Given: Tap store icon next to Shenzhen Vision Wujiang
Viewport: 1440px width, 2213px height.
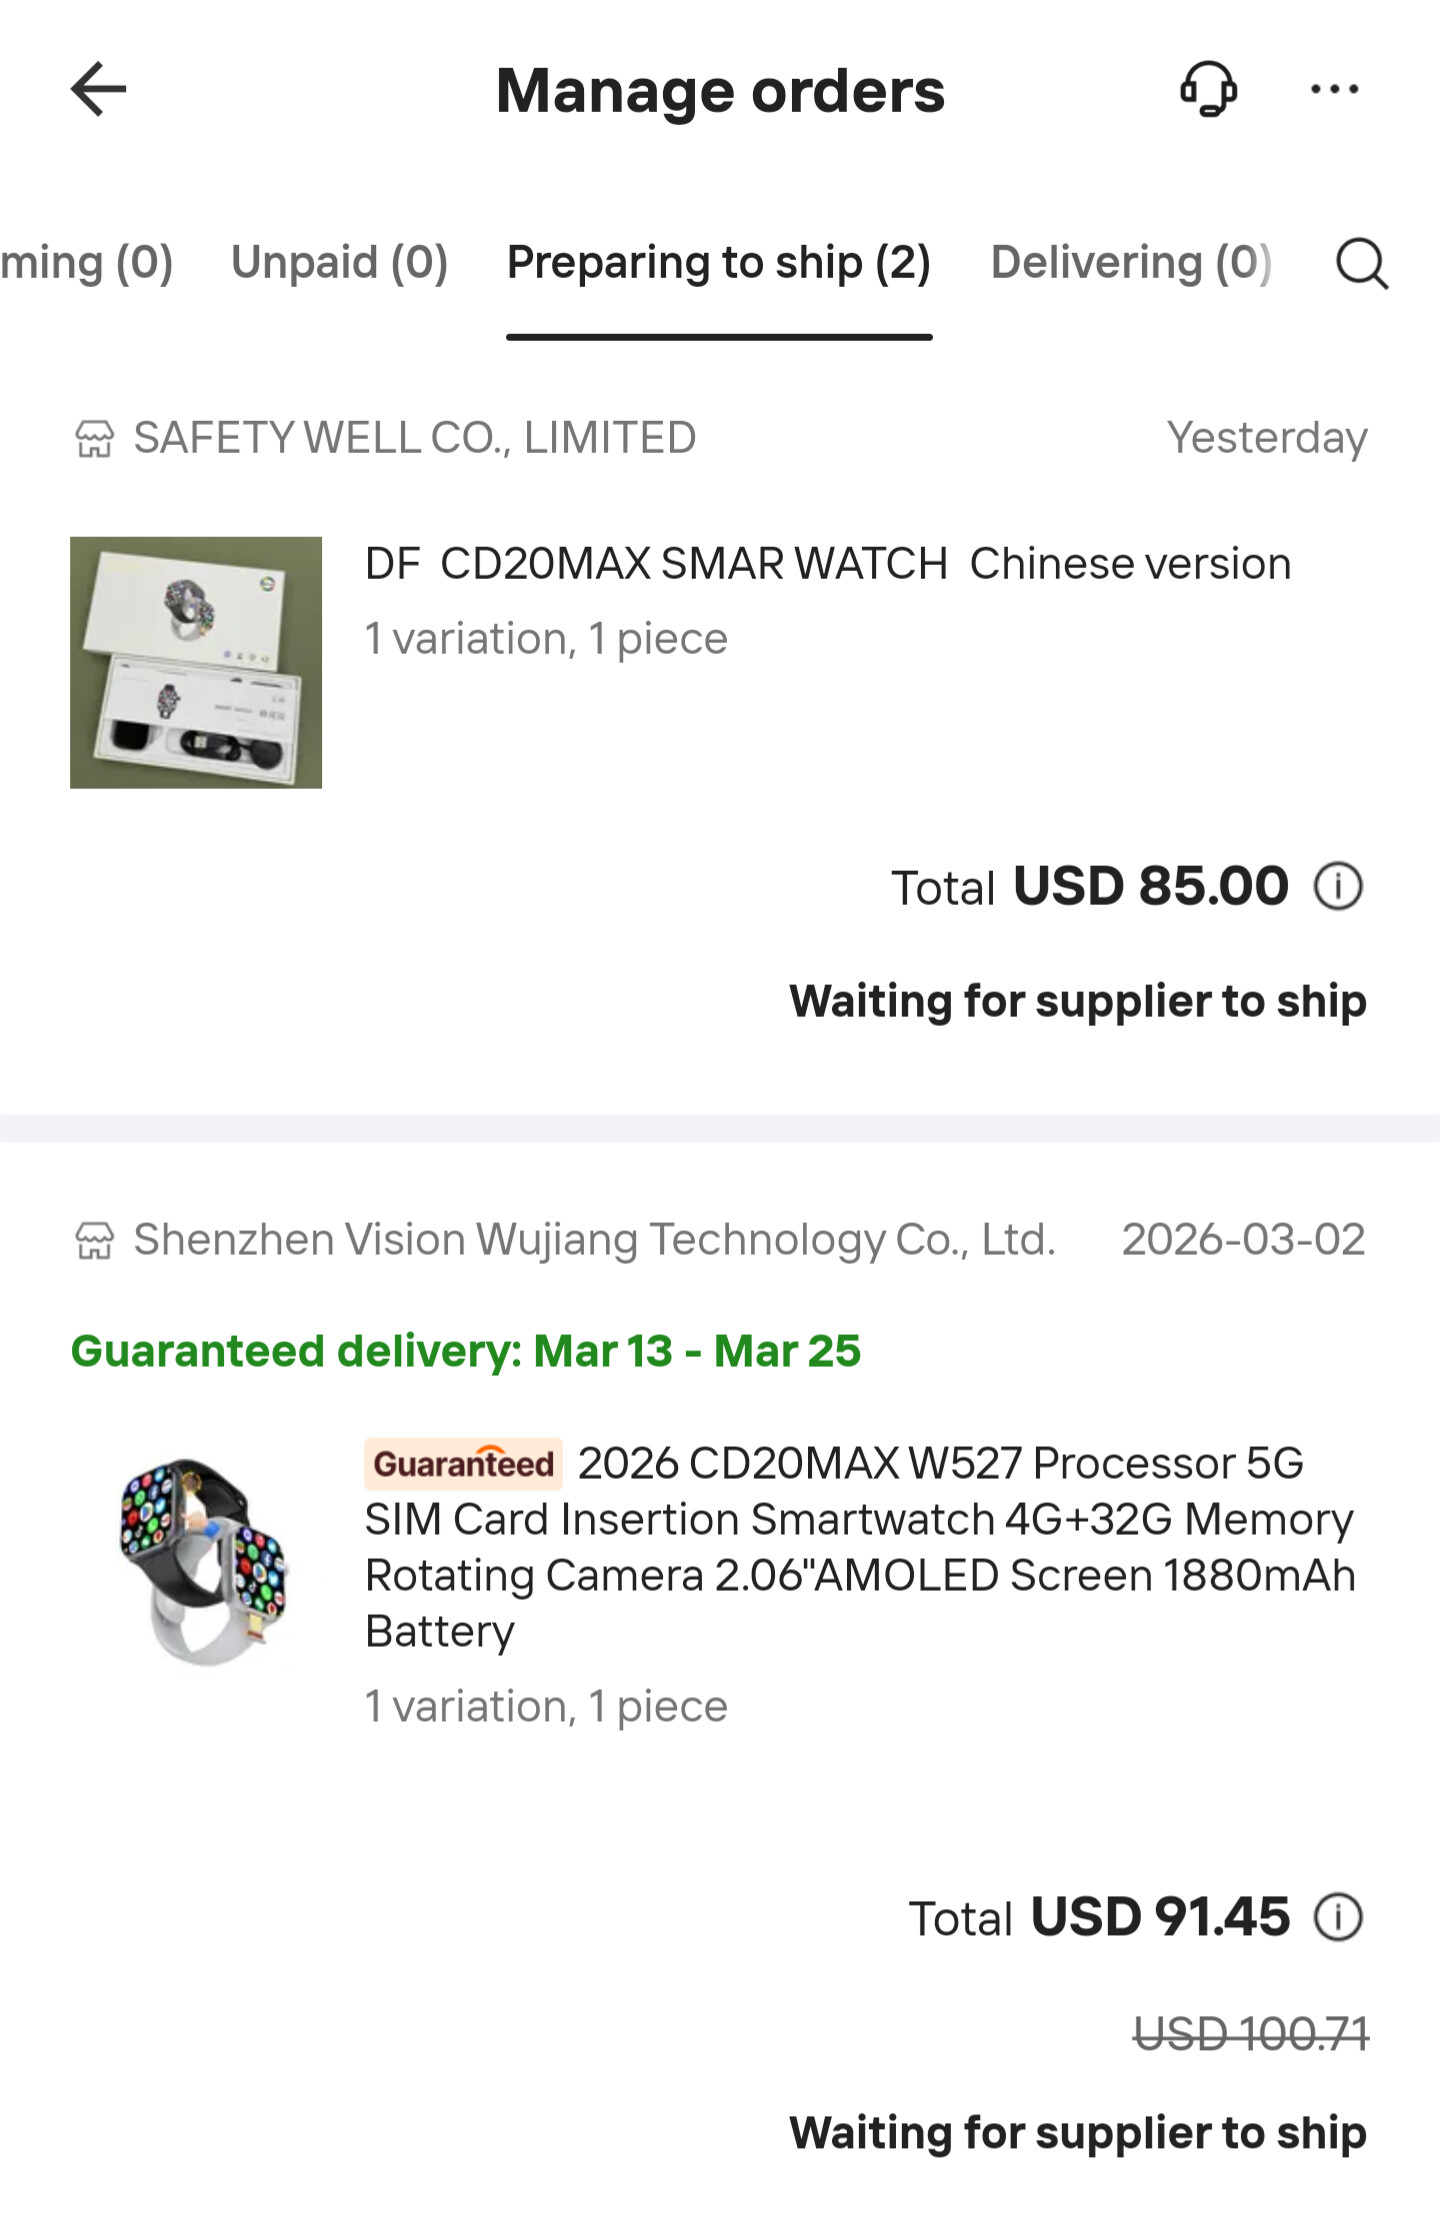Looking at the screenshot, I should point(95,1240).
